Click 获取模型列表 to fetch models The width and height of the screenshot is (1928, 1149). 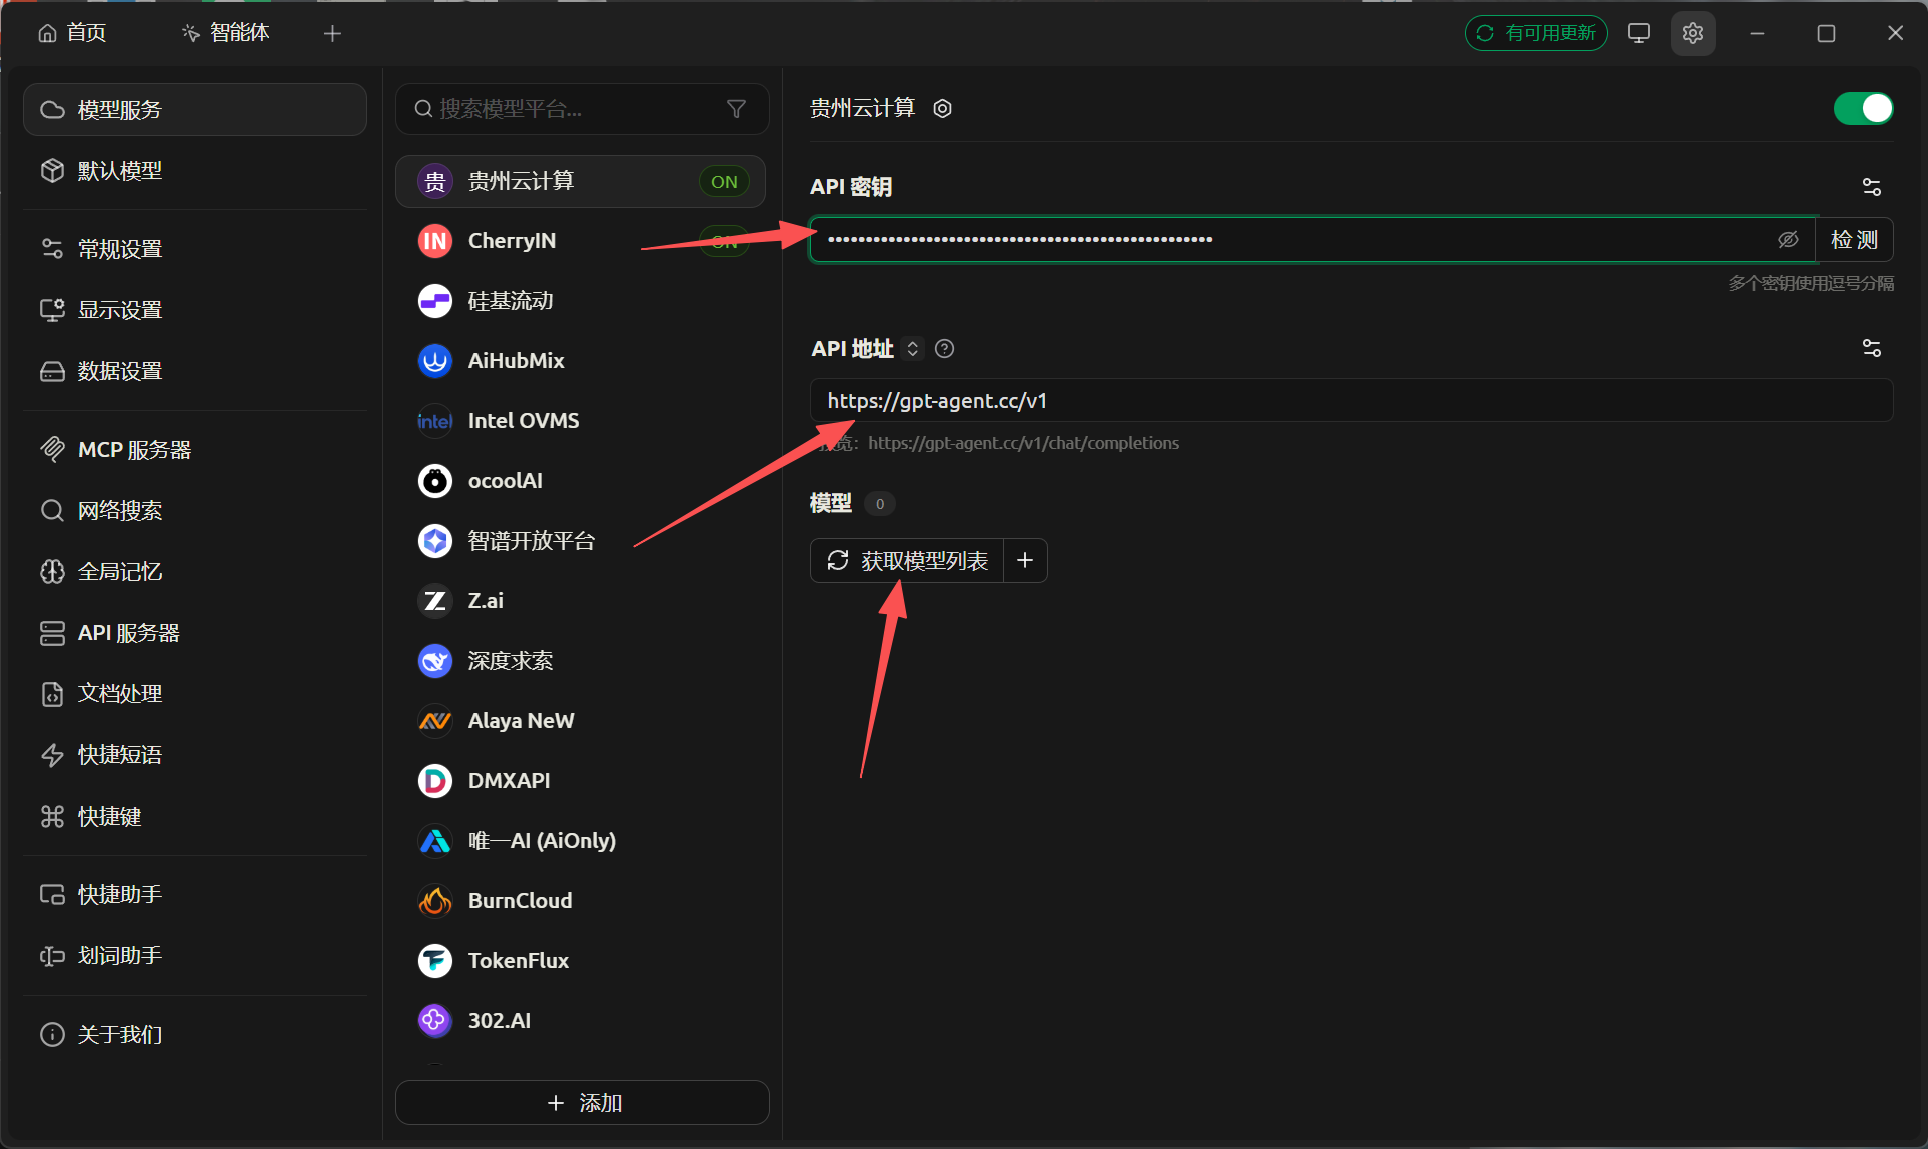click(x=907, y=561)
